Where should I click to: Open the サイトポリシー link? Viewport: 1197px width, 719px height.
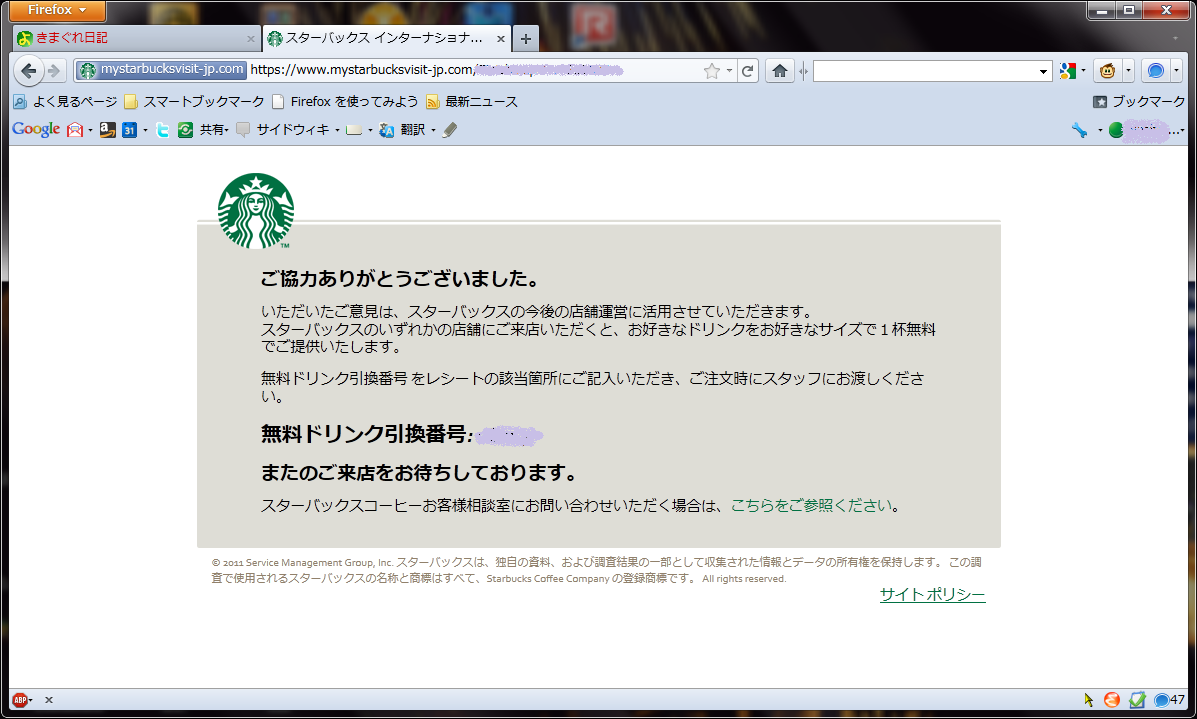932,594
